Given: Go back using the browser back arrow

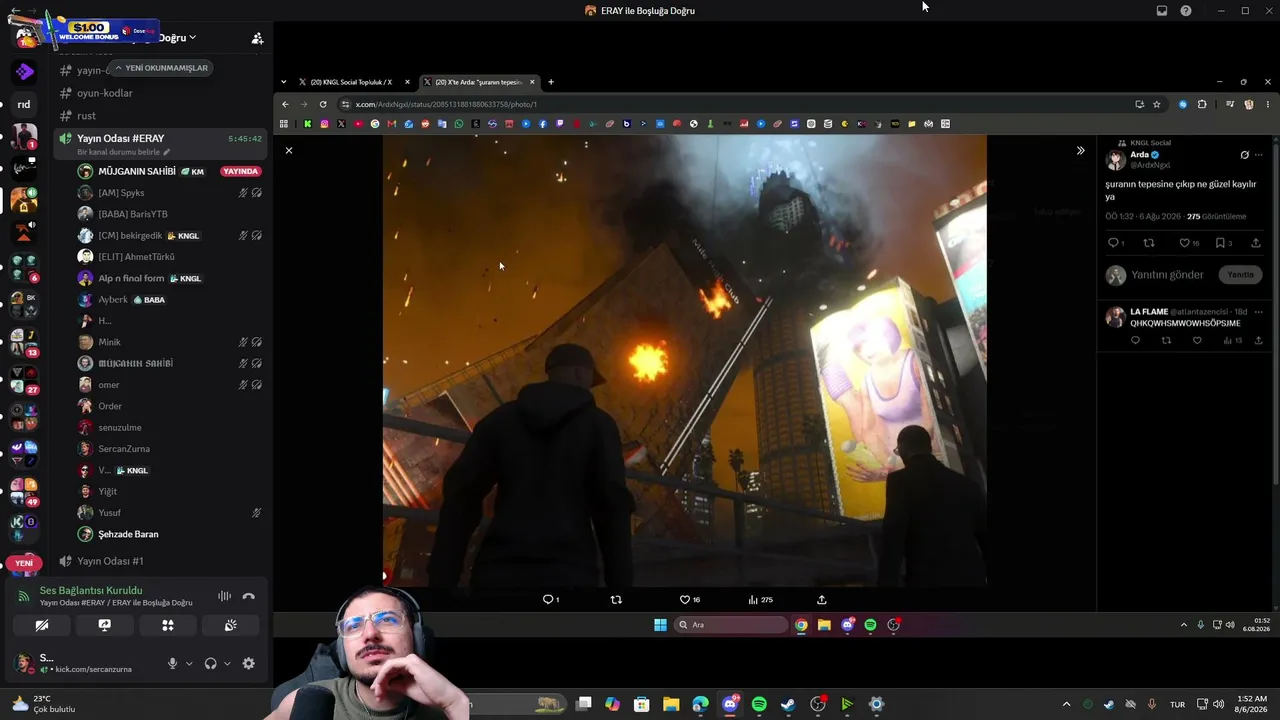Looking at the screenshot, I should click(x=285, y=104).
